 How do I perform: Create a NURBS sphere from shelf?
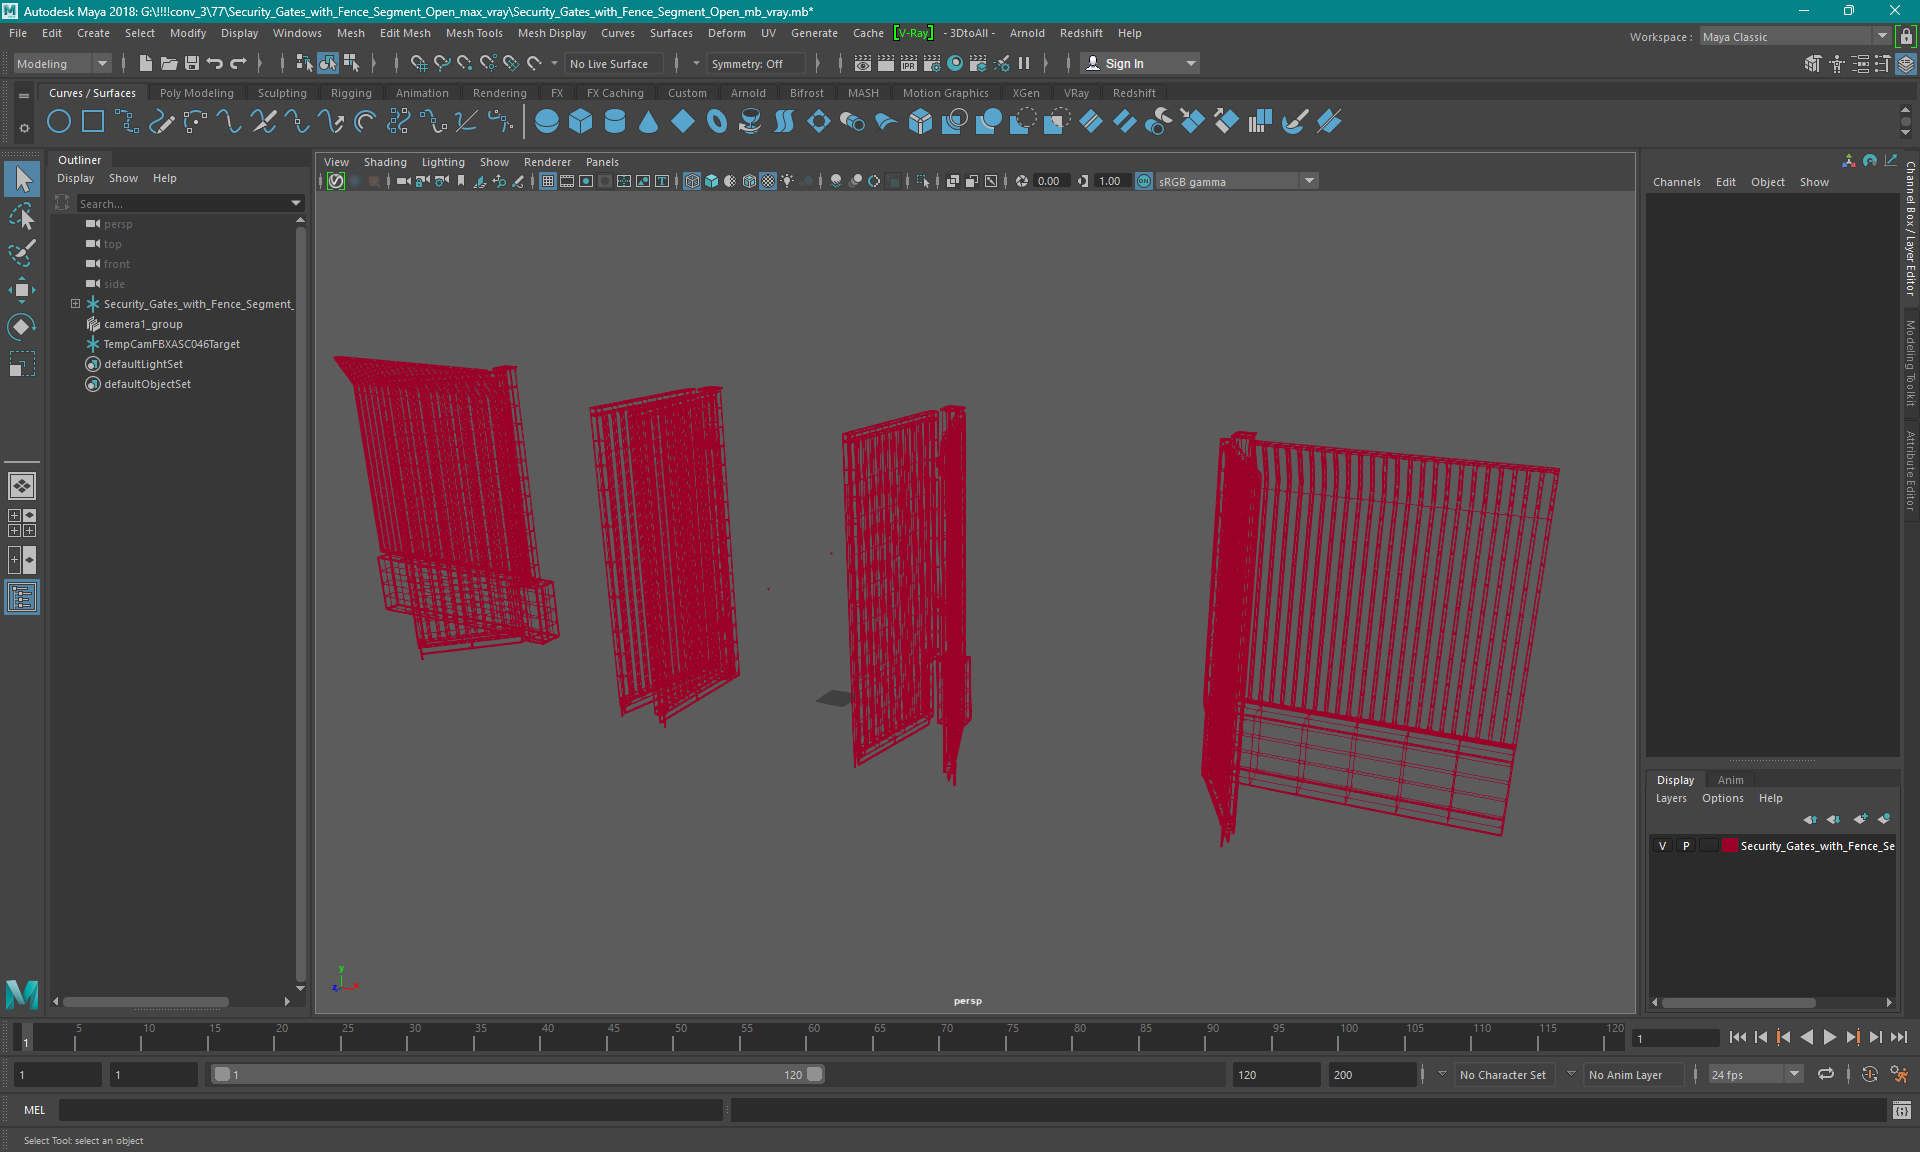click(x=547, y=122)
